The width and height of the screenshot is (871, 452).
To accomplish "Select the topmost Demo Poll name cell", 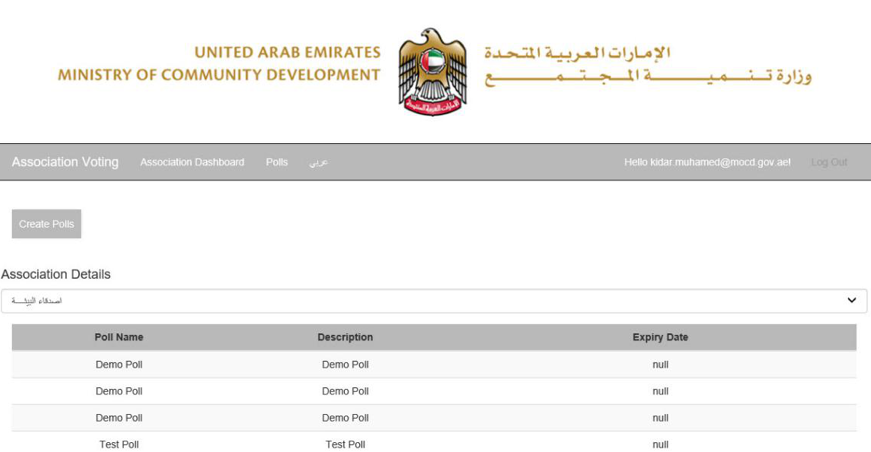I will tap(119, 365).
